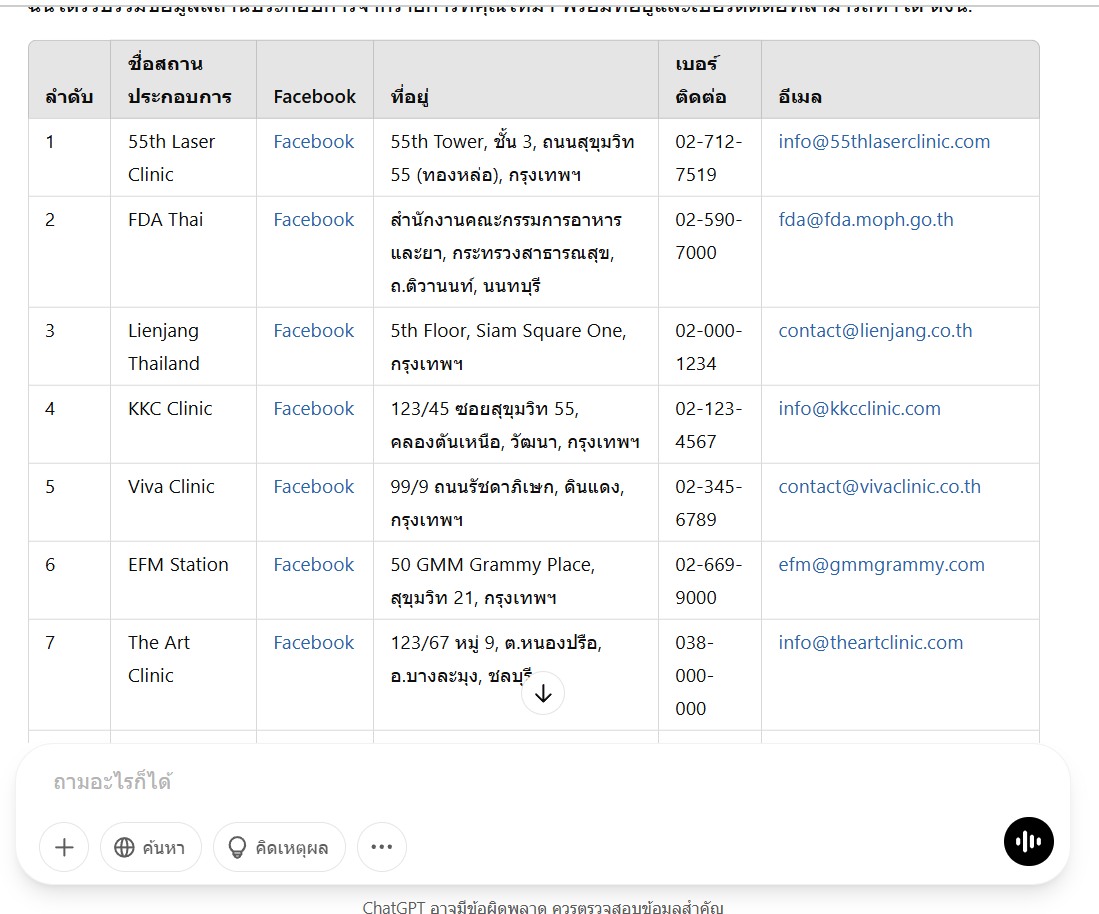The width and height of the screenshot is (1099, 914).
Task: Open Facebook link for Lienjang Thailand
Action: pos(314,331)
